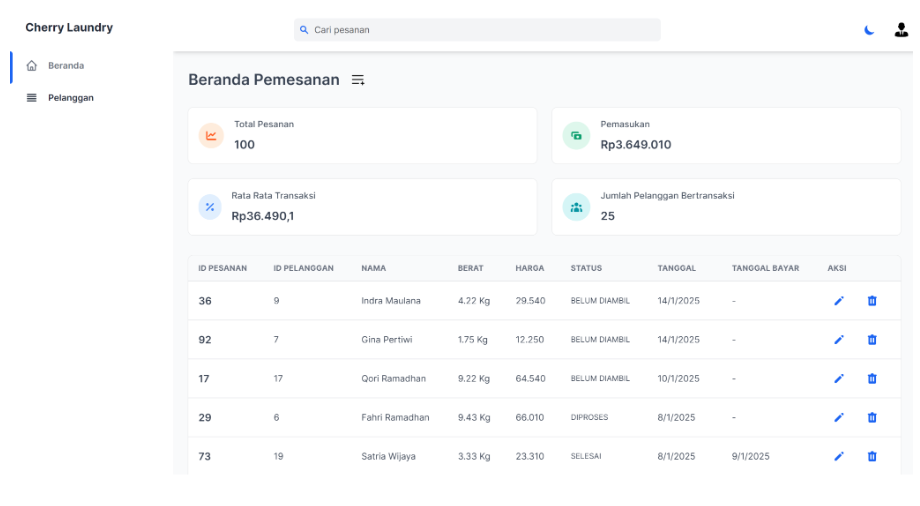Click the SELESAI status cell
The width and height of the screenshot is (920, 506).
click(x=586, y=456)
